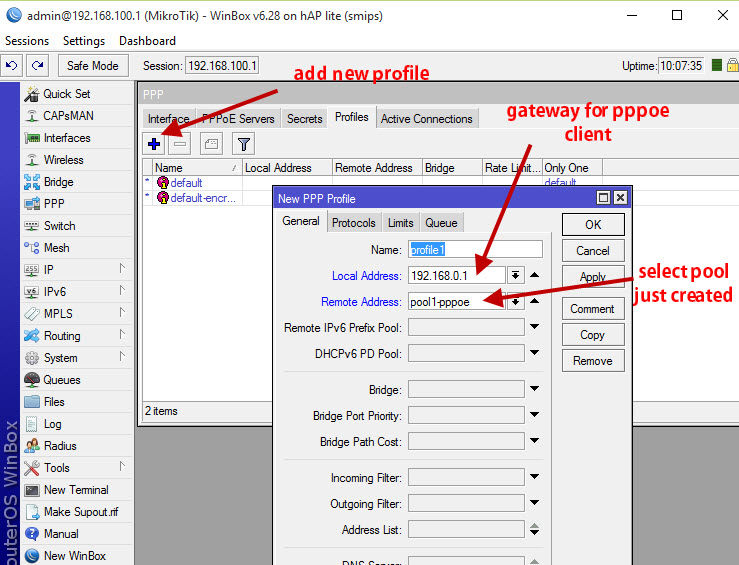Expand the Bridge Path Cost field
Viewport: 739px width, 565px height.
pyautogui.click(x=534, y=441)
